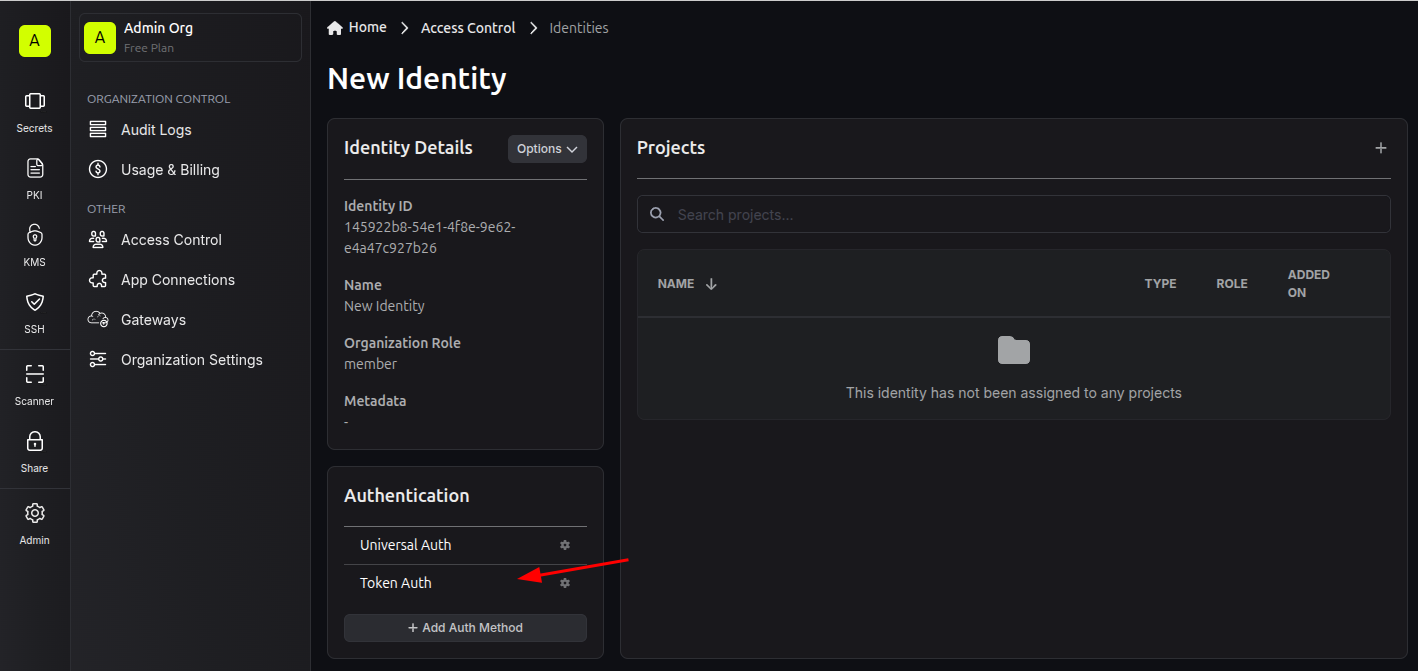Open Universal Auth settings gear
Viewport: 1418px width, 671px height.
tap(565, 545)
